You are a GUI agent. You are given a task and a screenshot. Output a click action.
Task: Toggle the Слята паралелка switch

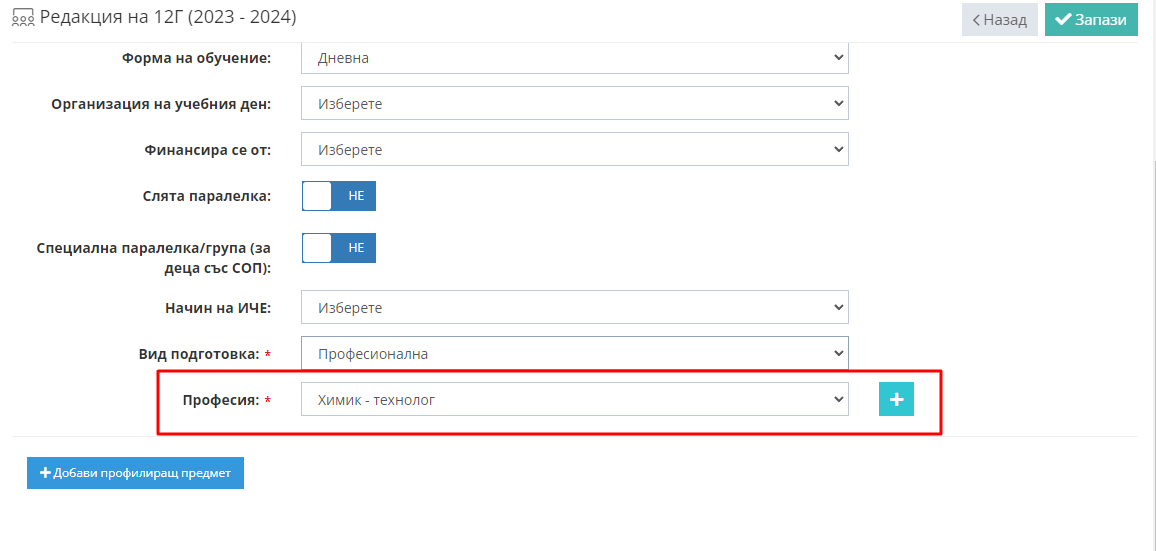pyautogui.click(x=339, y=196)
